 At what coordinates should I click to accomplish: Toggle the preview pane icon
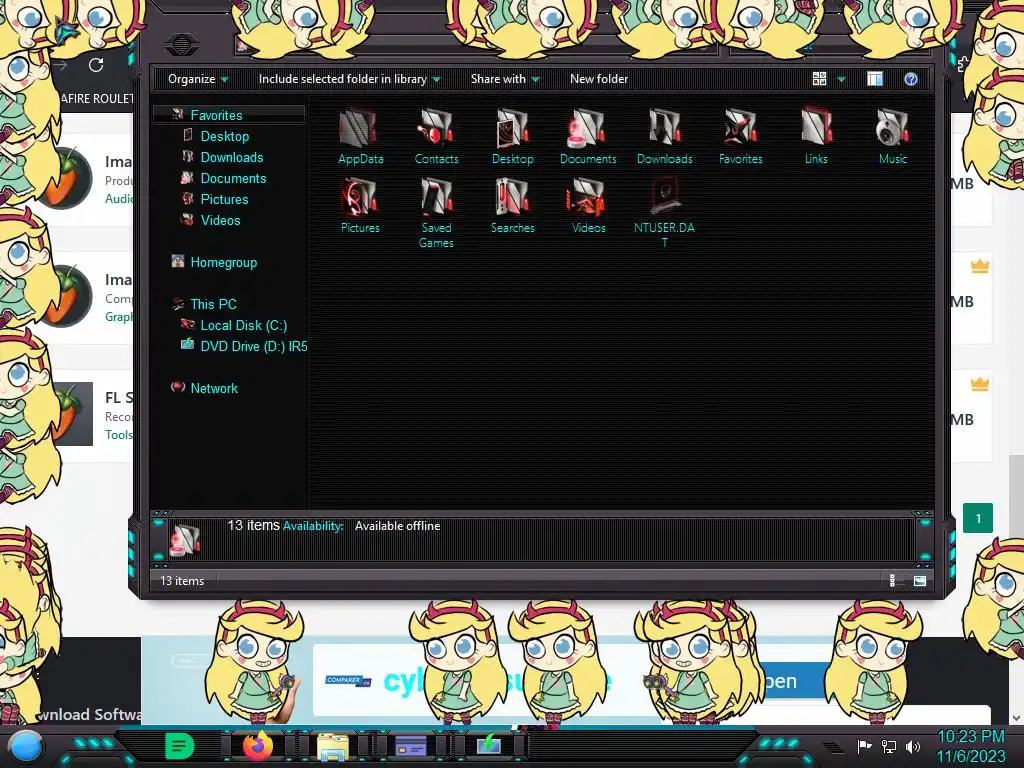point(874,79)
